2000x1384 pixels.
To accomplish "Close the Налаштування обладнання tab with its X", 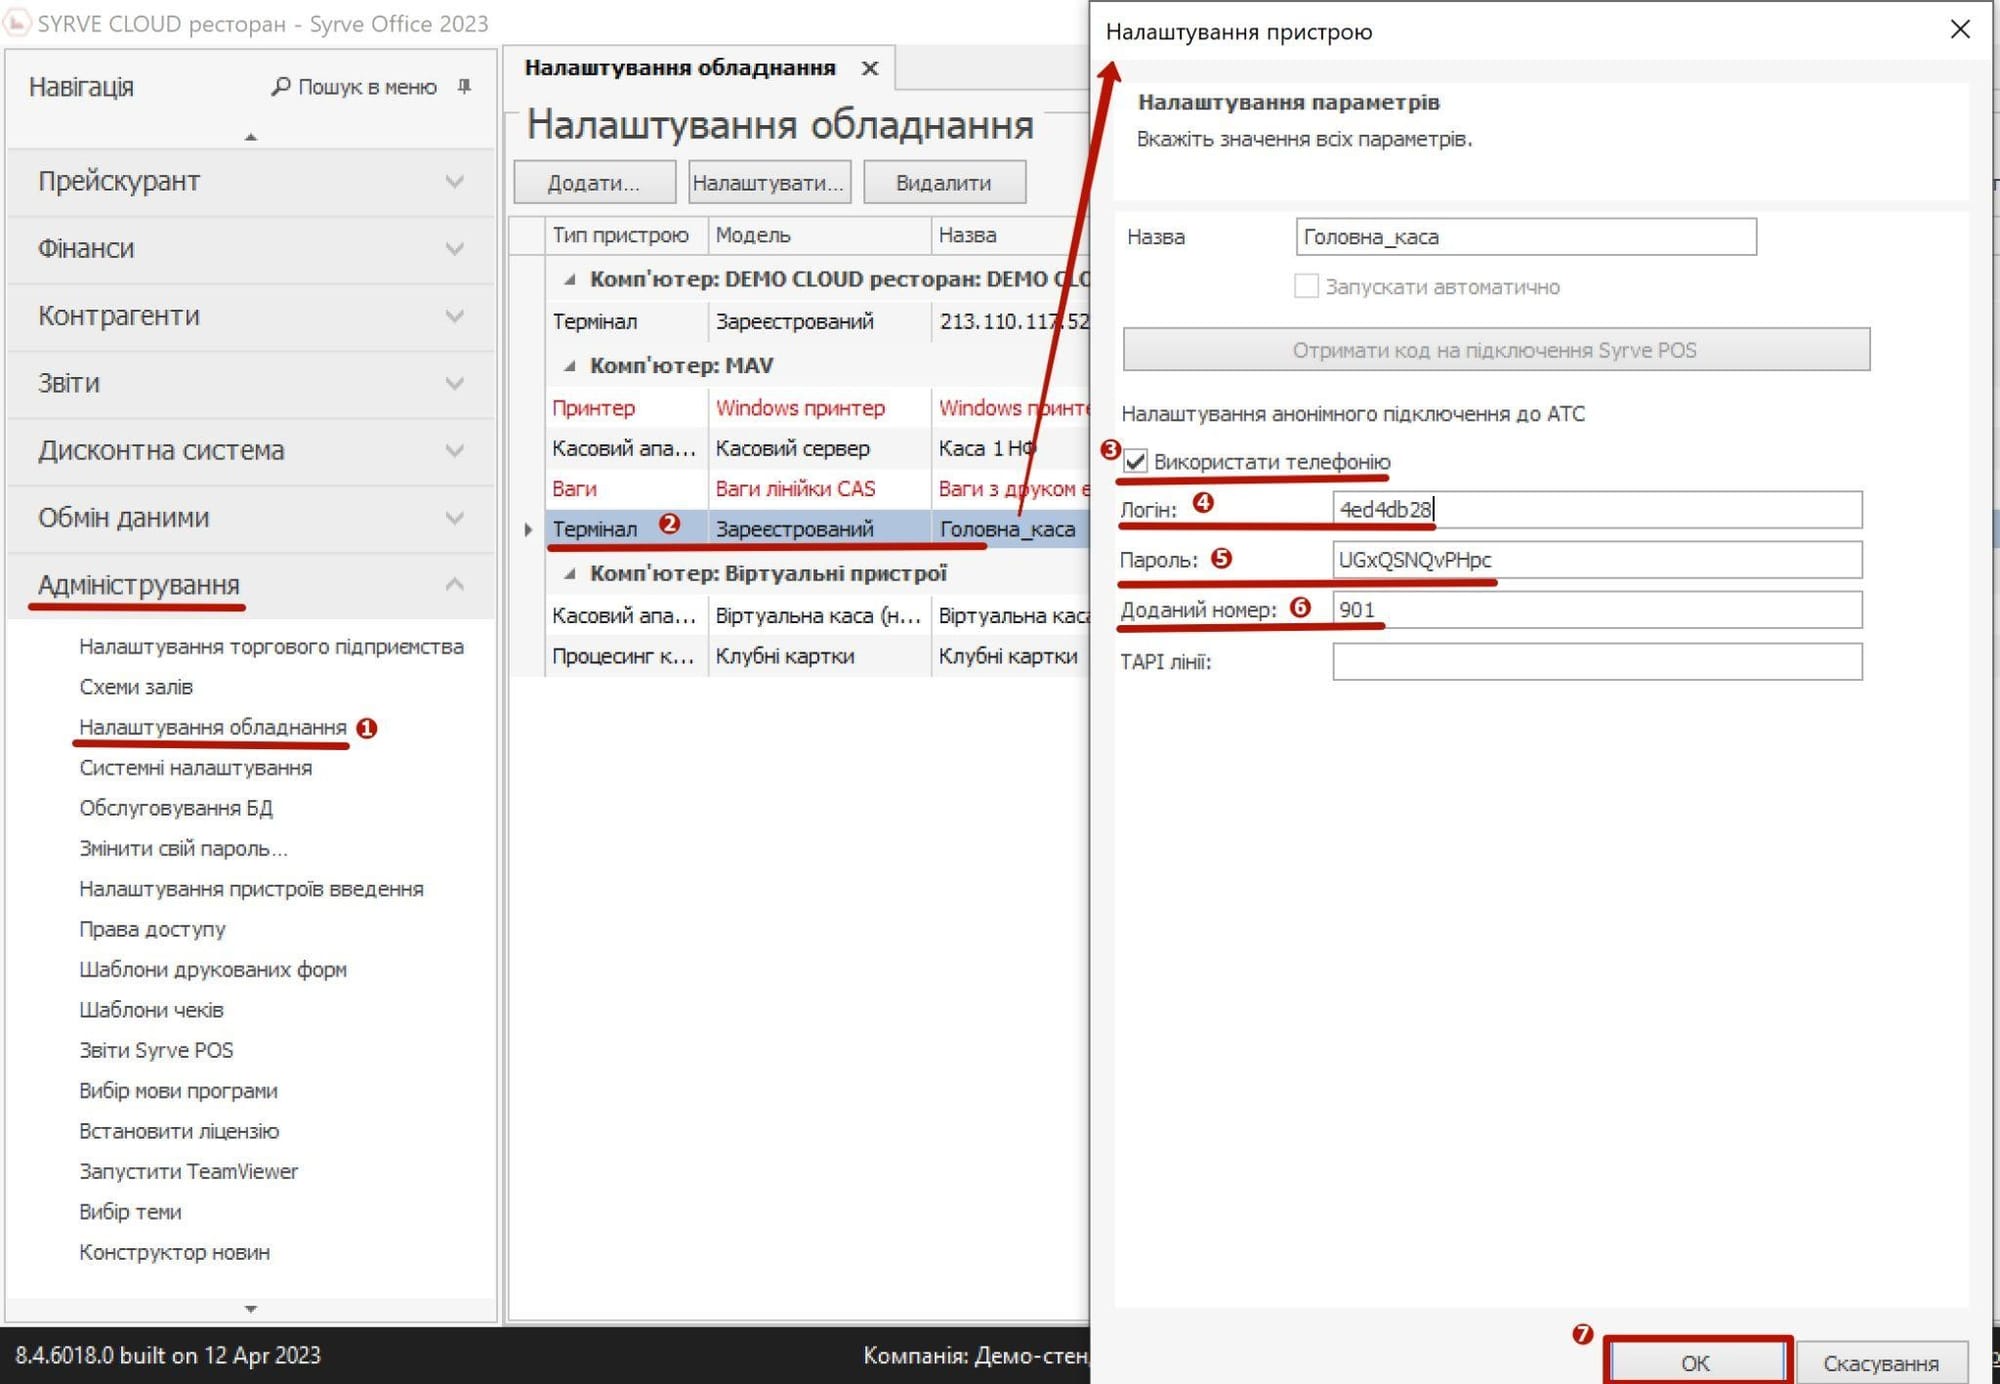I will pos(870,68).
